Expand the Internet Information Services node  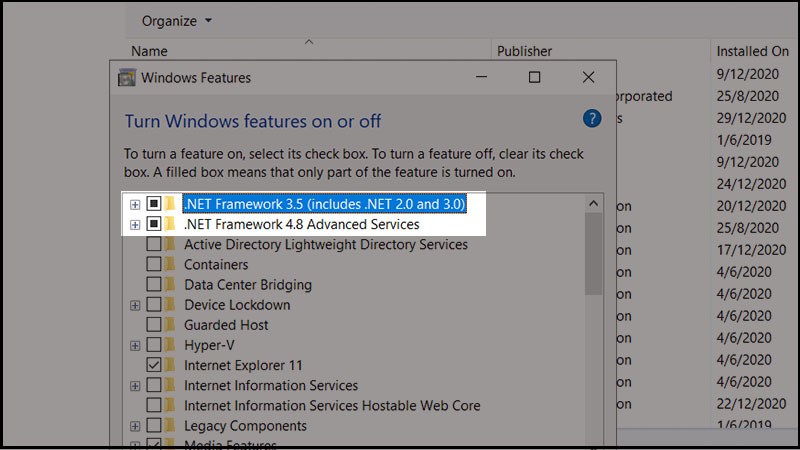[135, 386]
